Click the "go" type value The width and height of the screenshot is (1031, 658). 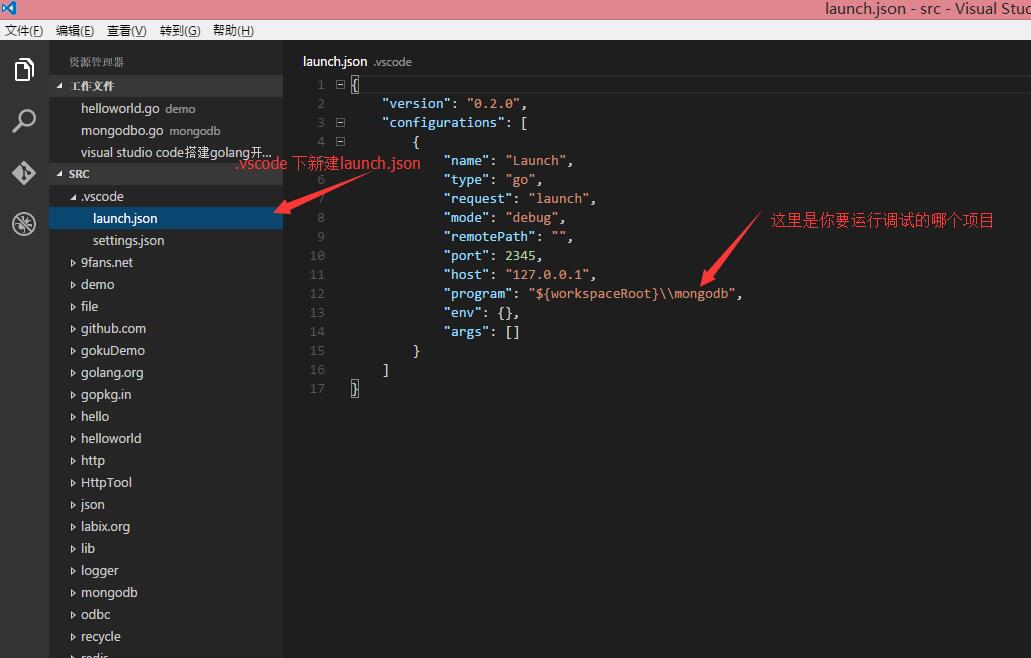tap(521, 180)
